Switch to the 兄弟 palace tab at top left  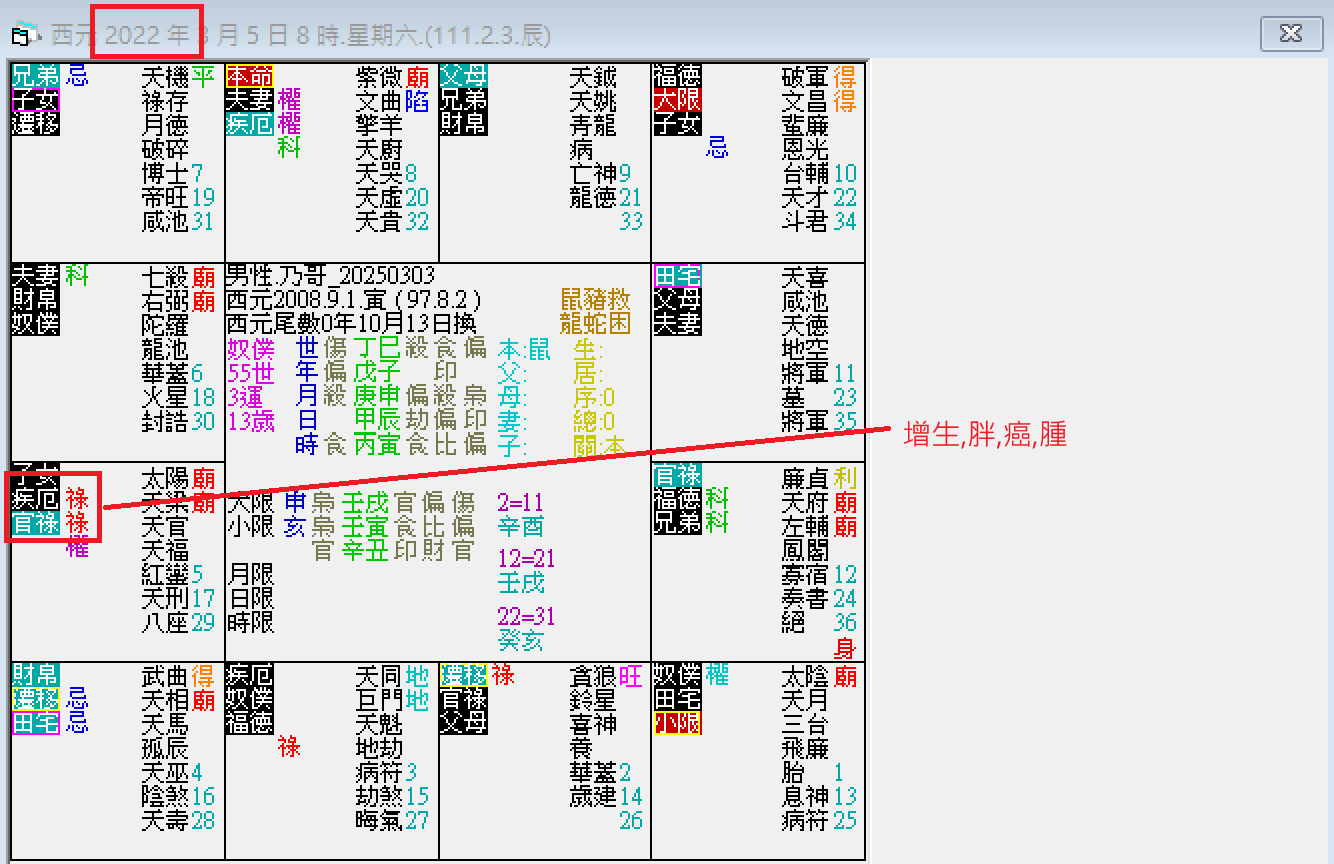(35, 76)
